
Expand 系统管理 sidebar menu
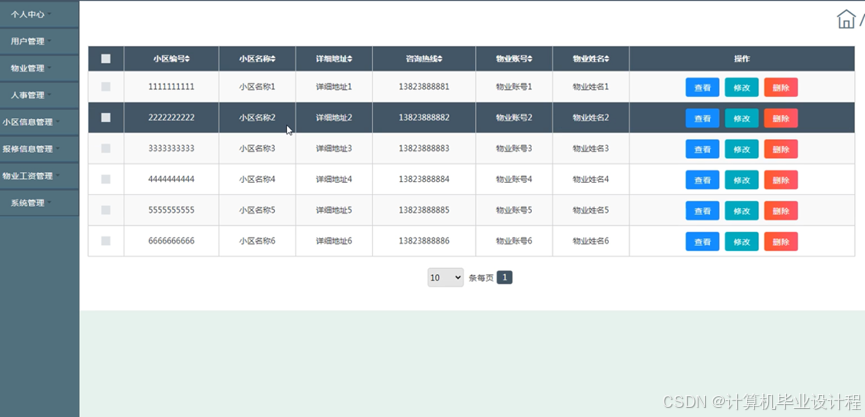click(x=39, y=203)
